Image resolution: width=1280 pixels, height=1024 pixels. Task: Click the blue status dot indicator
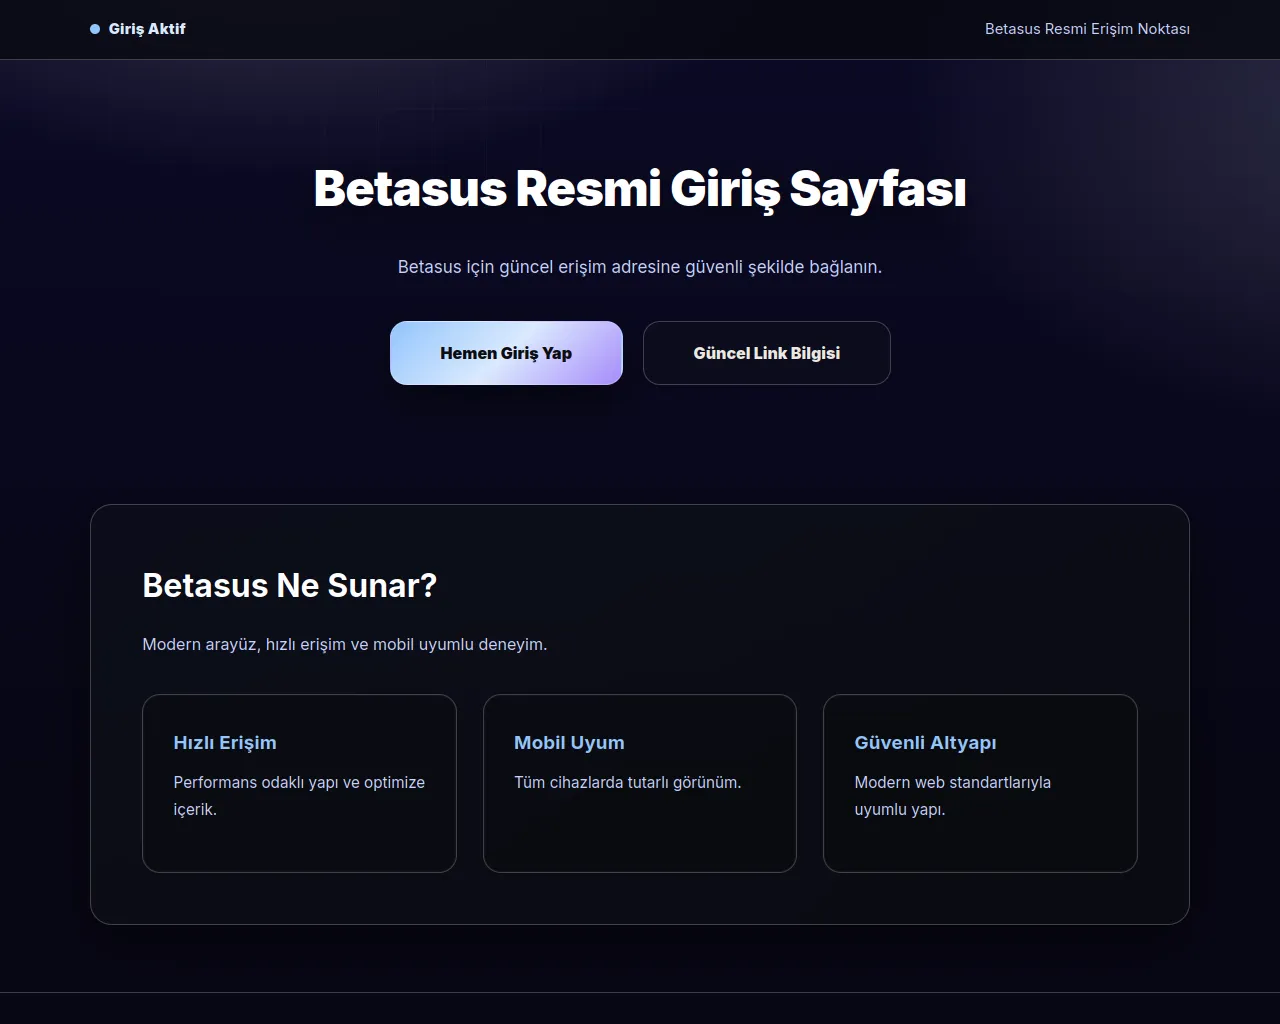click(x=95, y=29)
